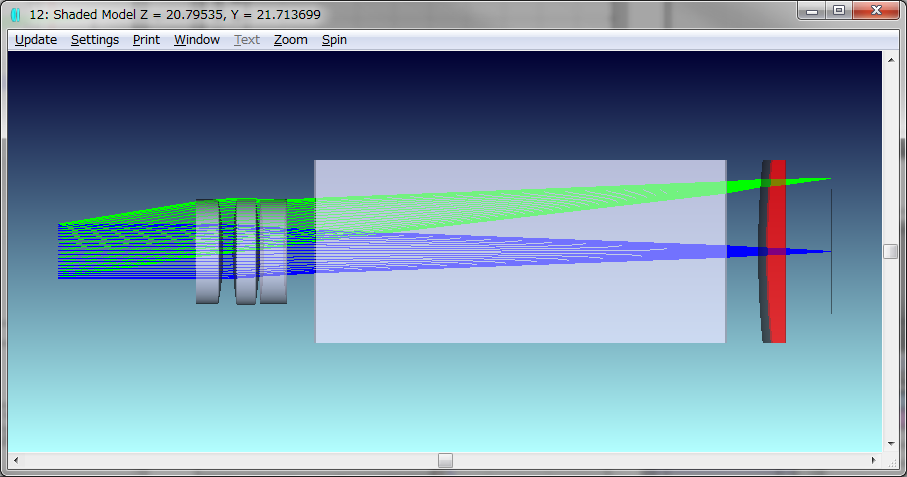The image size is (907, 477).
Task: Click the horizontal scrollbar thumb
Action: click(x=445, y=460)
